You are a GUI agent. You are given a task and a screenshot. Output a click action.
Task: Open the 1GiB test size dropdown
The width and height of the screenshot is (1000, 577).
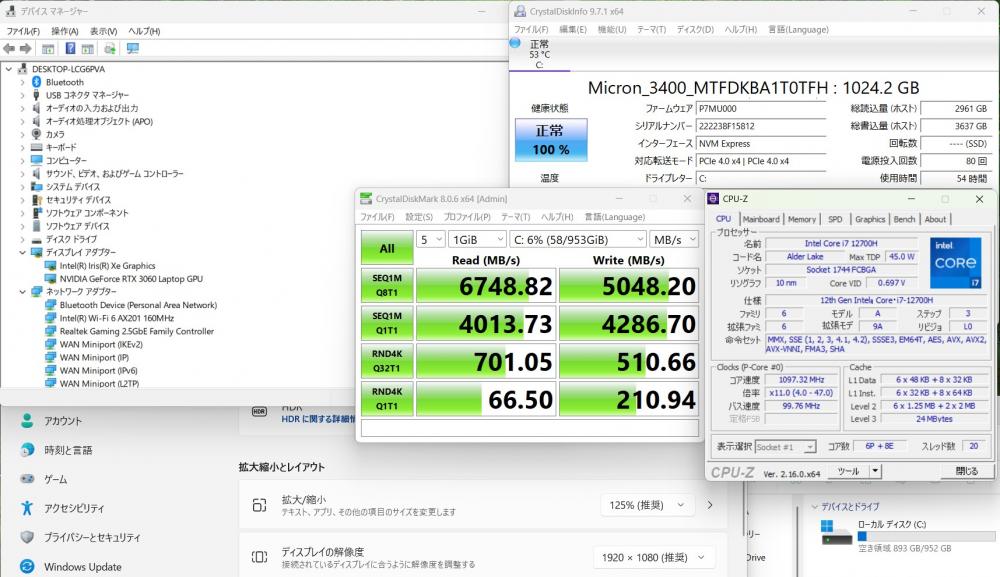476,240
